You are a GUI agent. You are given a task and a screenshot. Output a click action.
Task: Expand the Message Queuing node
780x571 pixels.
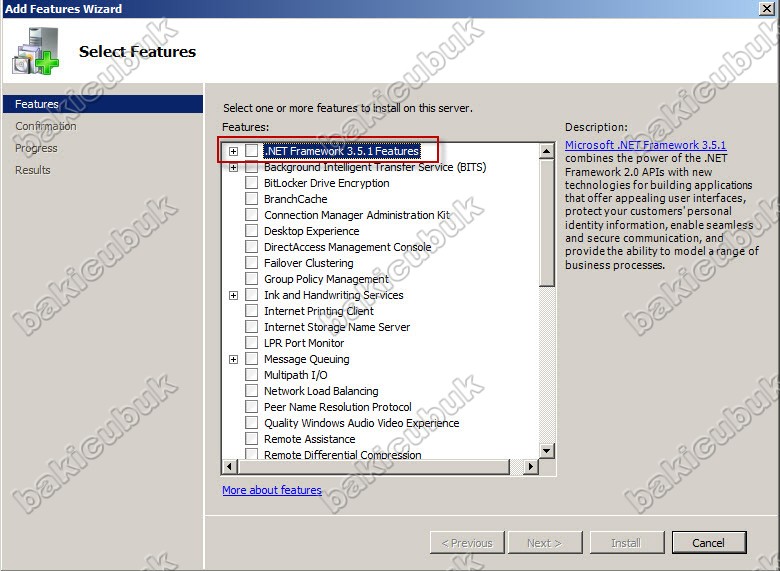(233, 359)
